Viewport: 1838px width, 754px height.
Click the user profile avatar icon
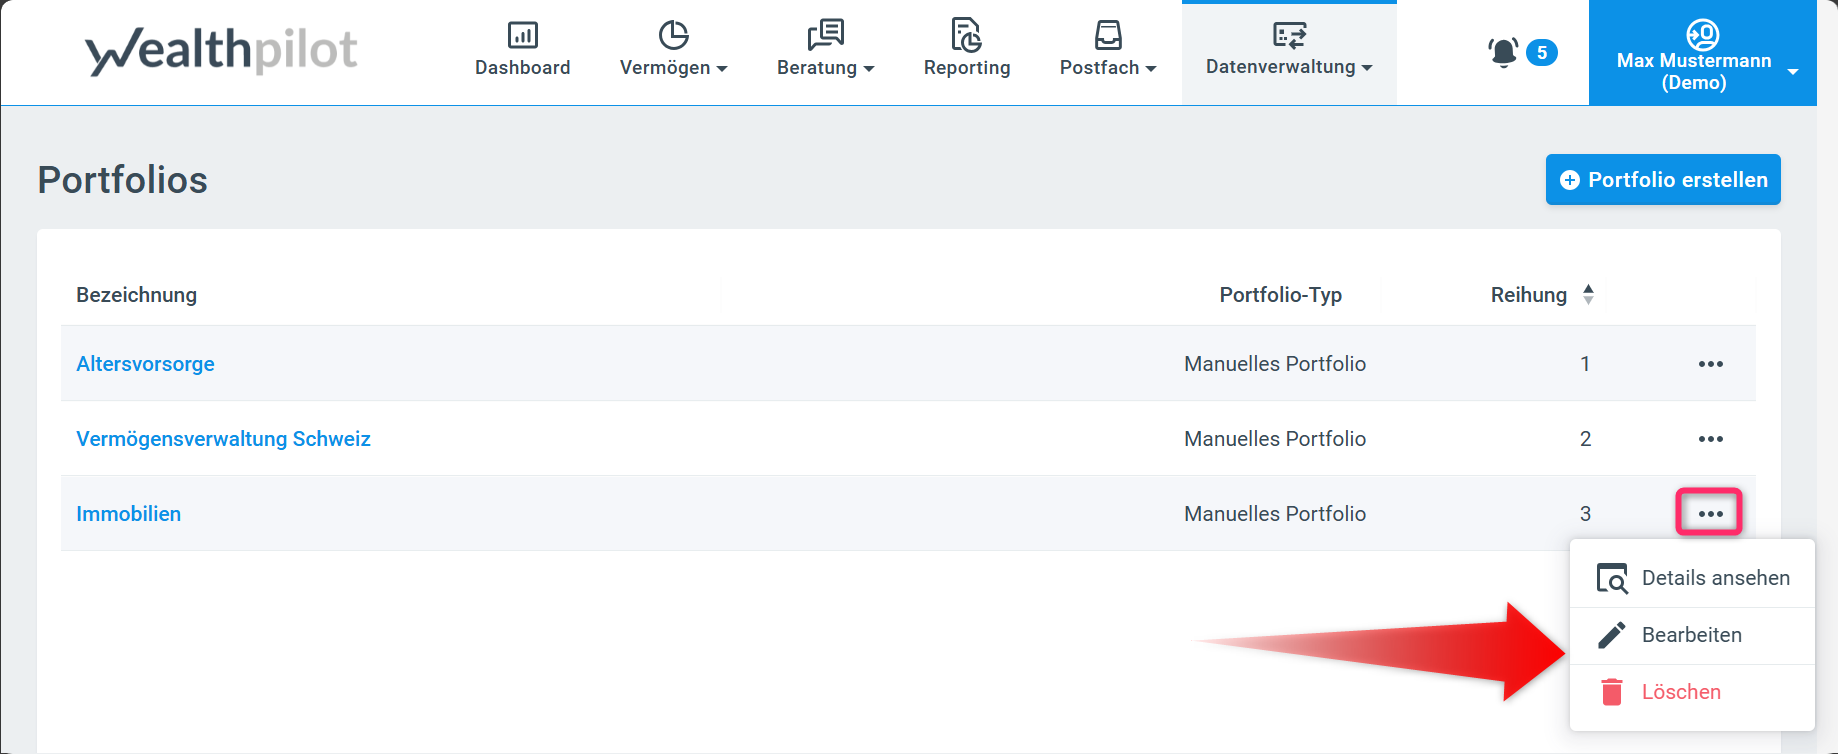click(x=1702, y=35)
